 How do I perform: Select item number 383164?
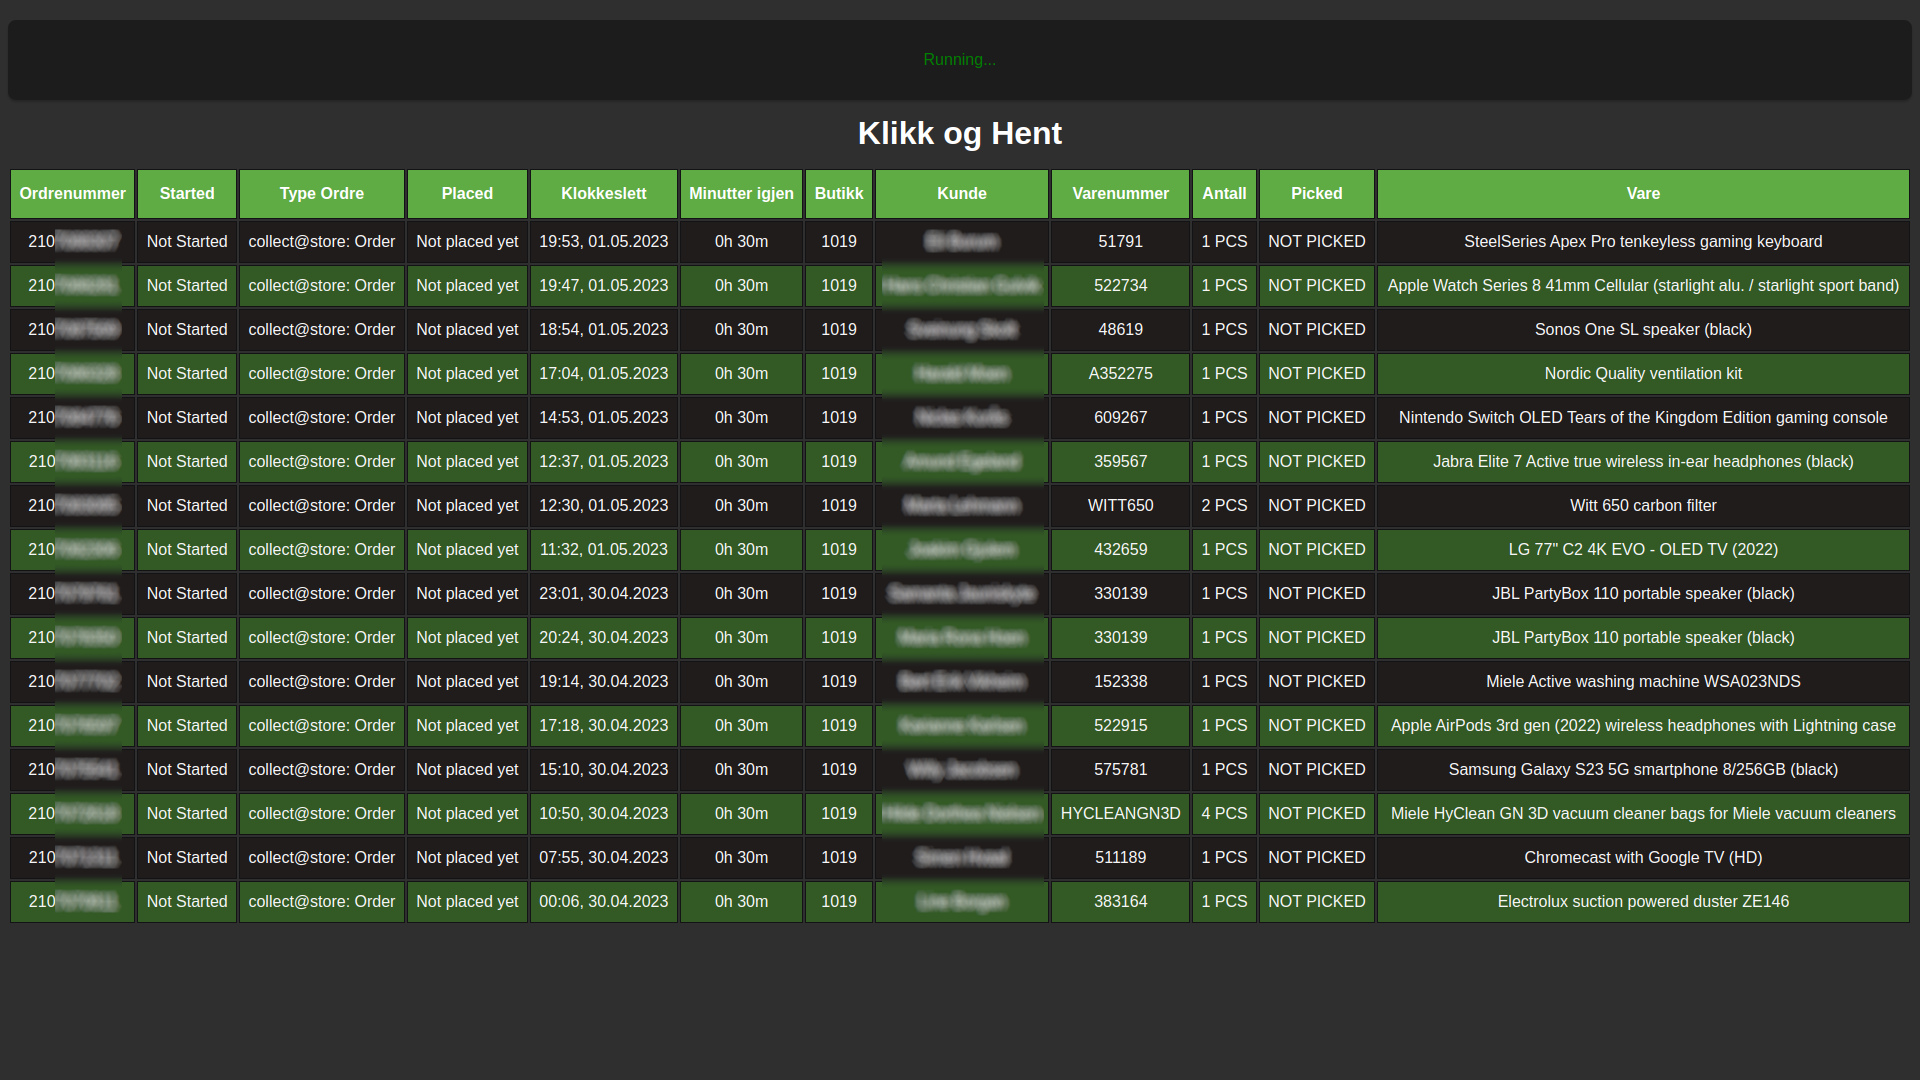point(1120,902)
